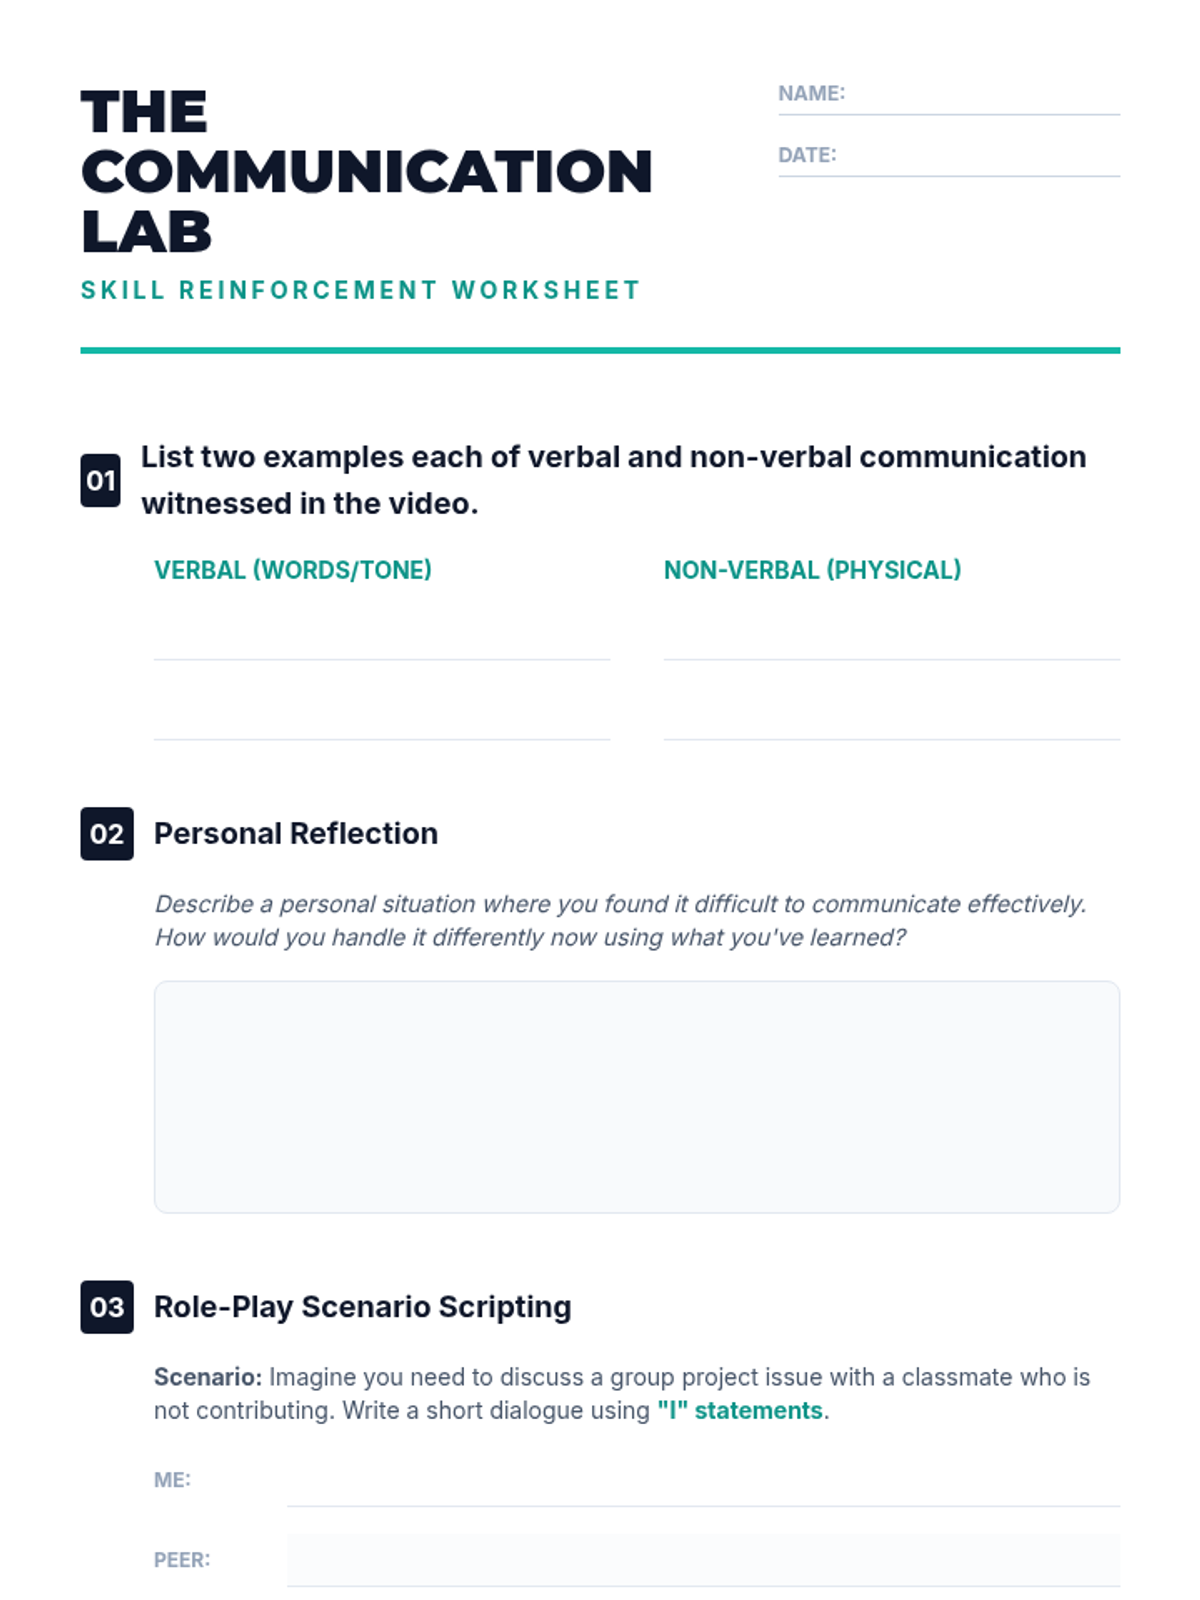
Task: Click the Skill Reinforcement Worksheet subtitle
Action: [360, 291]
